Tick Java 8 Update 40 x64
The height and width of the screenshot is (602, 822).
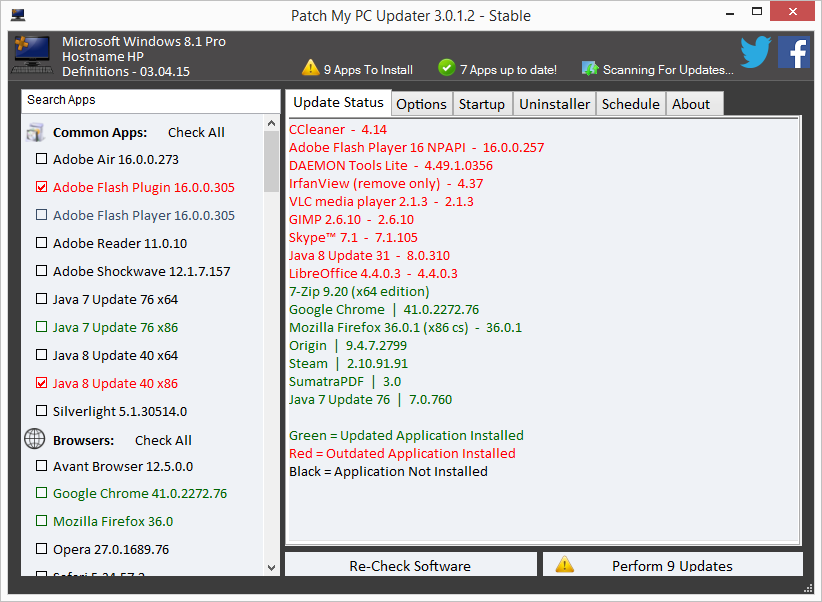coord(41,354)
